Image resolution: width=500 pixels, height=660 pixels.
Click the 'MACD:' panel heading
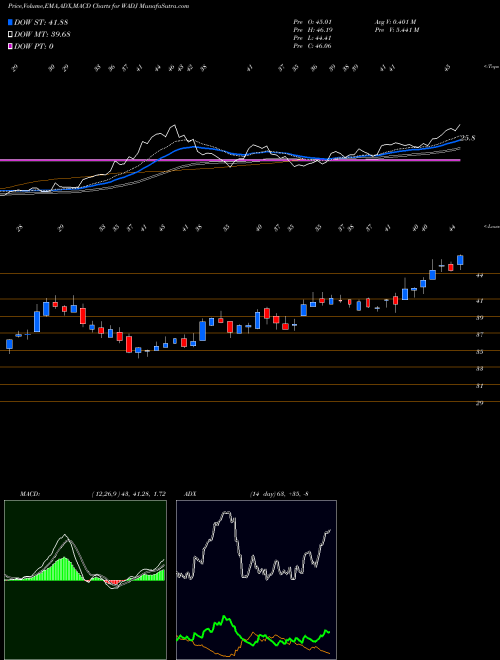pyautogui.click(x=29, y=493)
